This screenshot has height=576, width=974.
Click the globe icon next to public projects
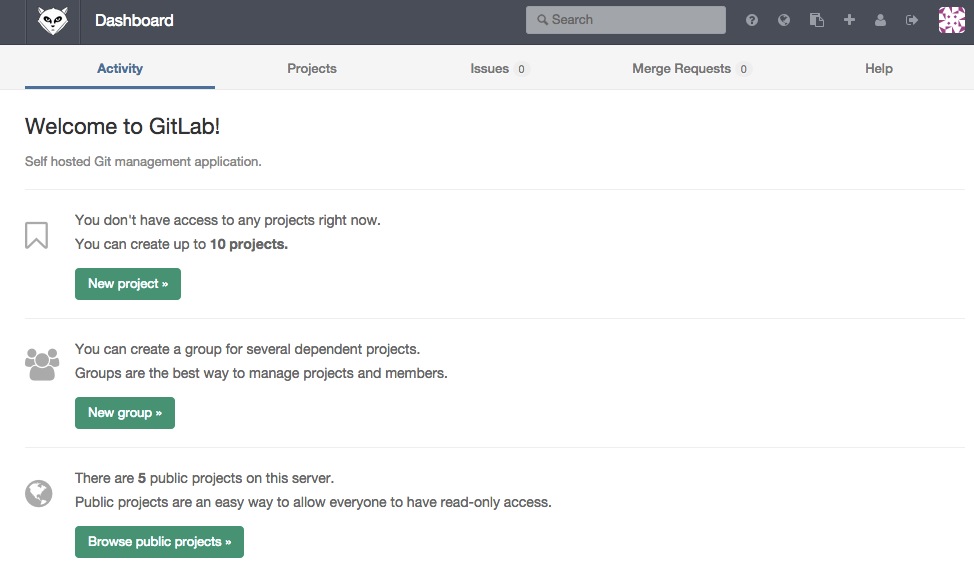pos(39,493)
